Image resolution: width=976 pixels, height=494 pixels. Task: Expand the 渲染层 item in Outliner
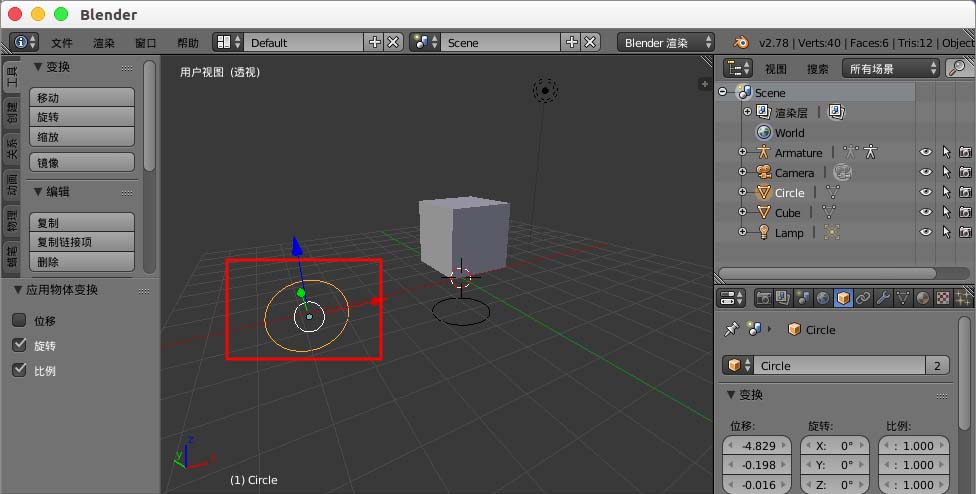coord(747,112)
